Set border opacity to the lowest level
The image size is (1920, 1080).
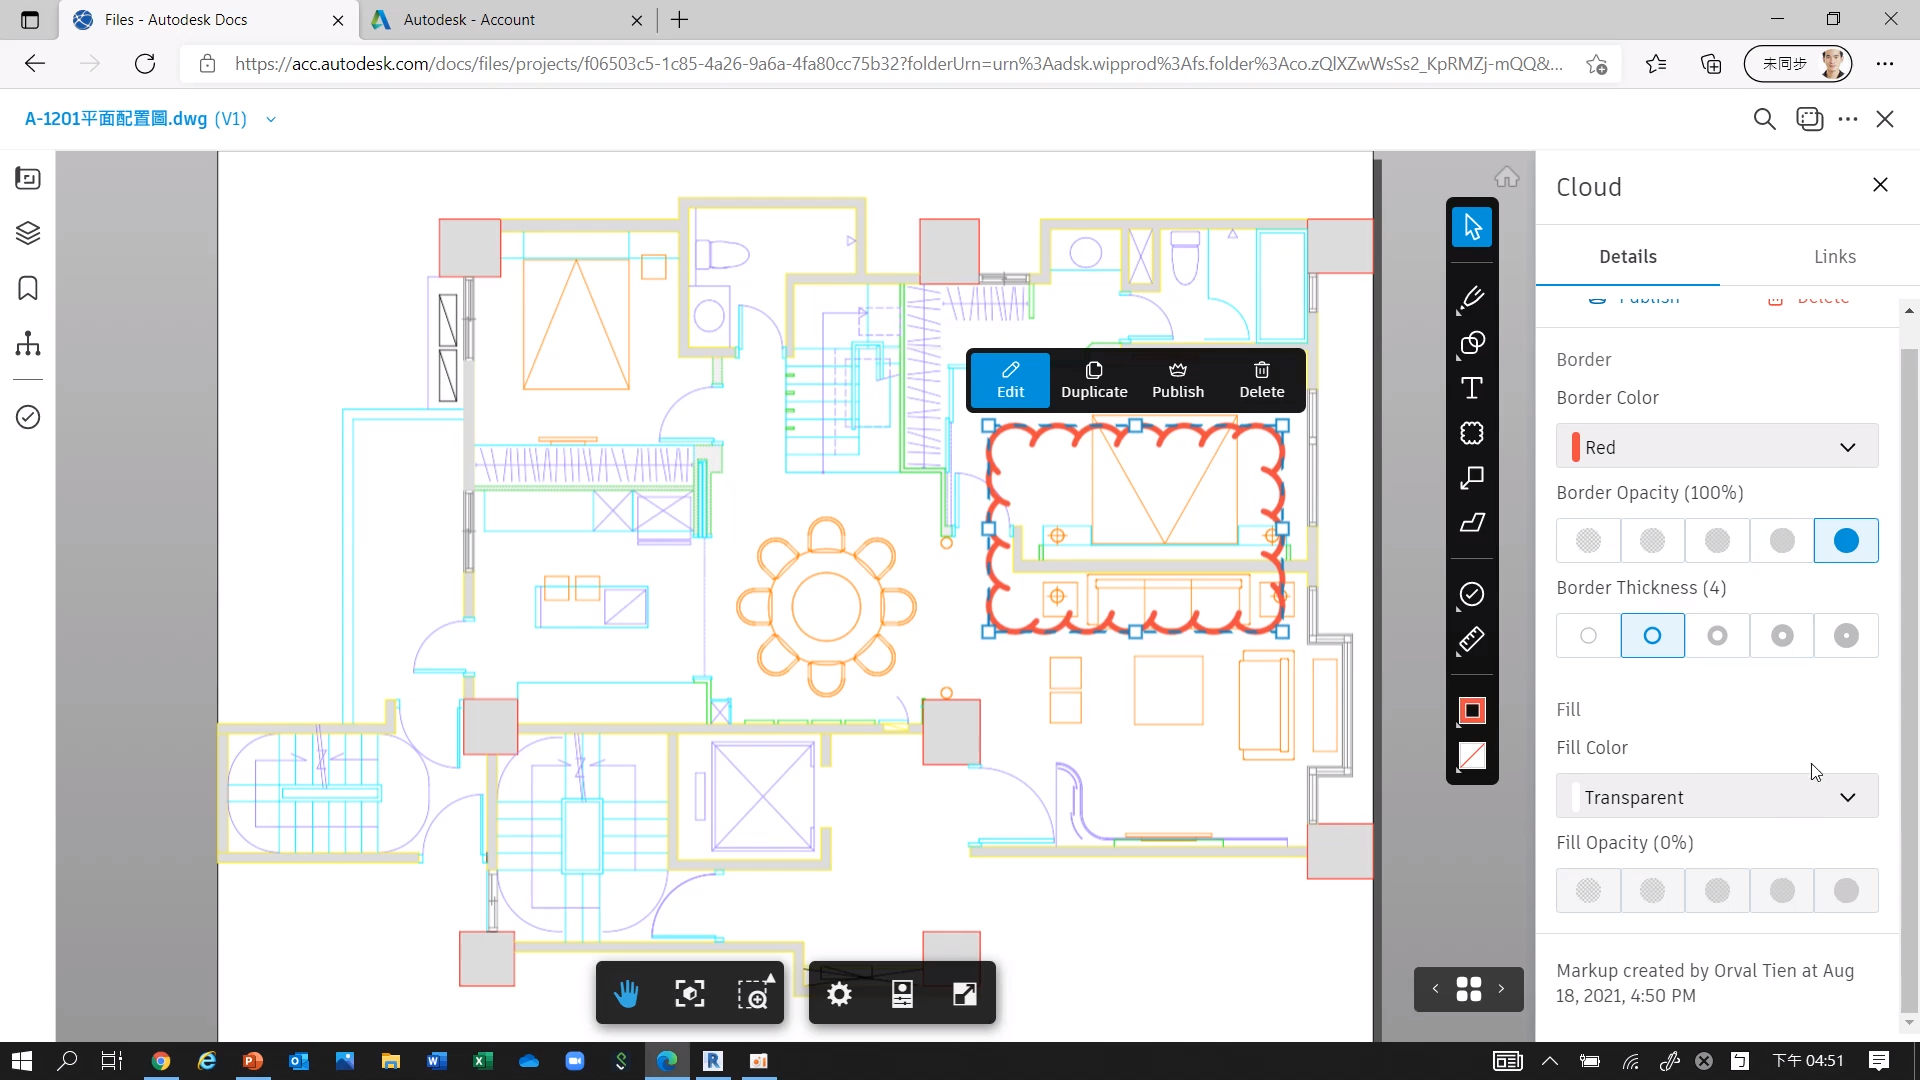(1588, 541)
